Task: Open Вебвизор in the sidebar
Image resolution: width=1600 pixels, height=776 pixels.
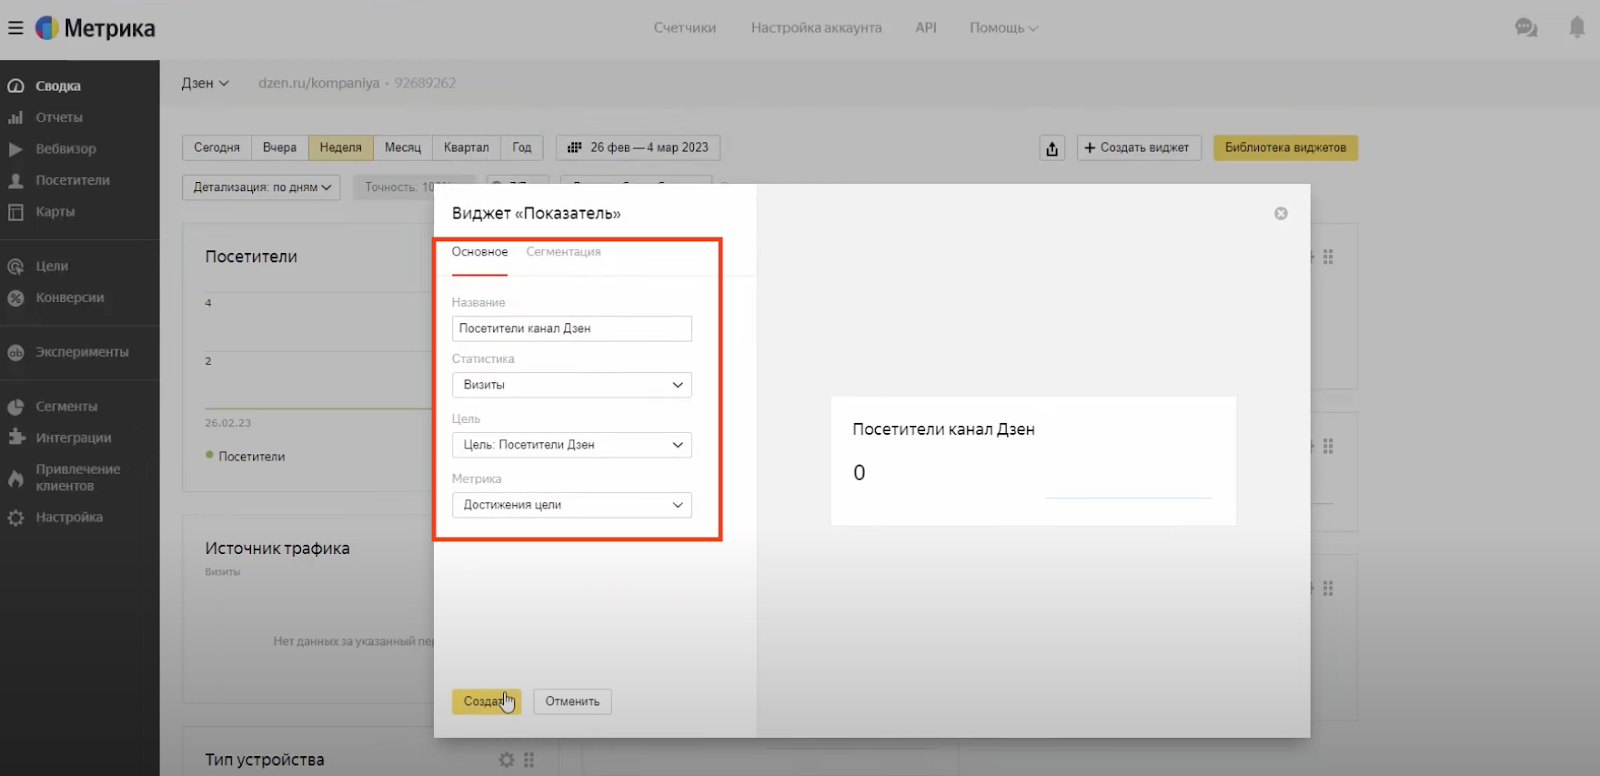Action: pyautogui.click(x=66, y=149)
